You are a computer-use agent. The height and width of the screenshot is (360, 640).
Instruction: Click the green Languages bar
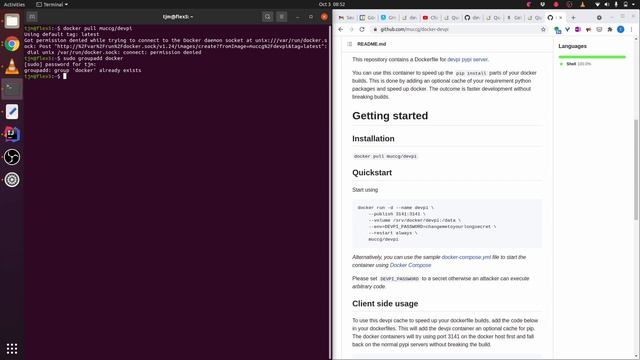[x=592, y=57]
